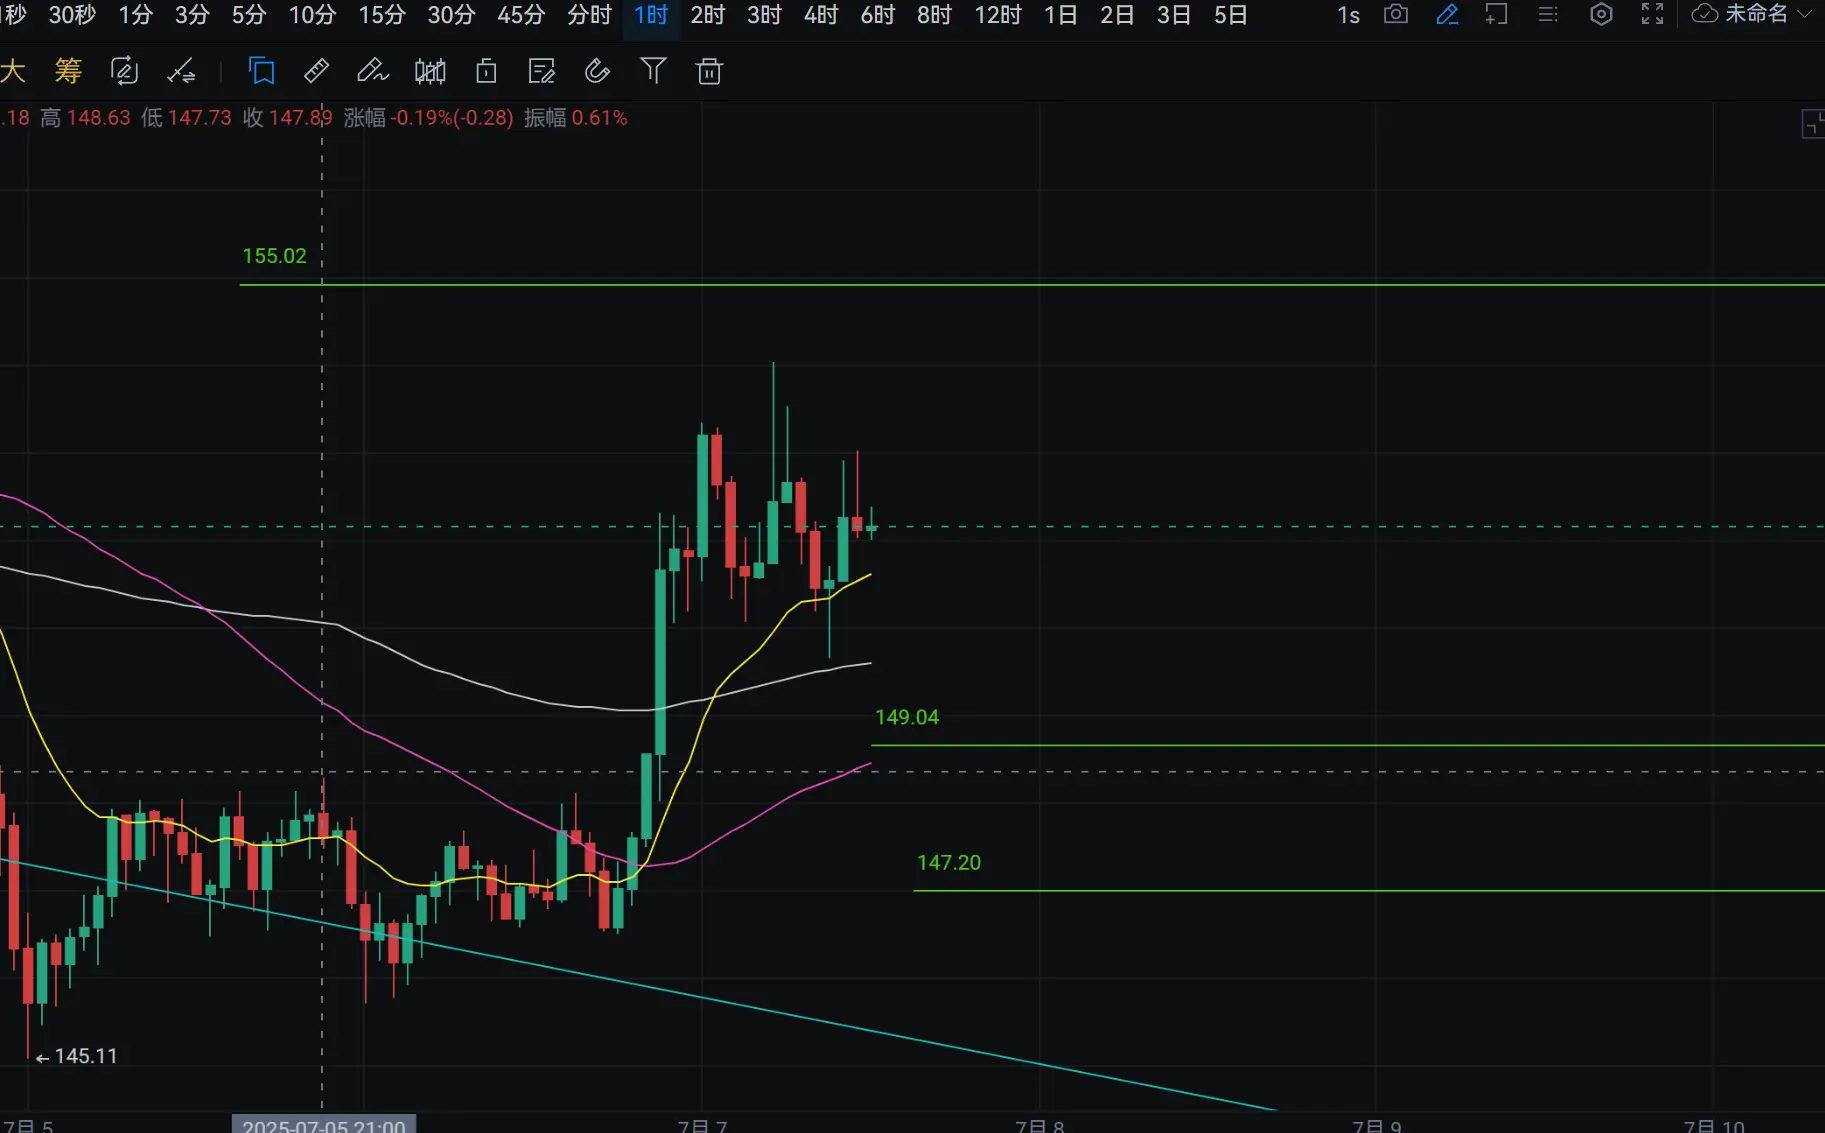Click the 低 147.73 low value
Image resolution: width=1825 pixels, height=1133 pixels.
click(x=186, y=118)
